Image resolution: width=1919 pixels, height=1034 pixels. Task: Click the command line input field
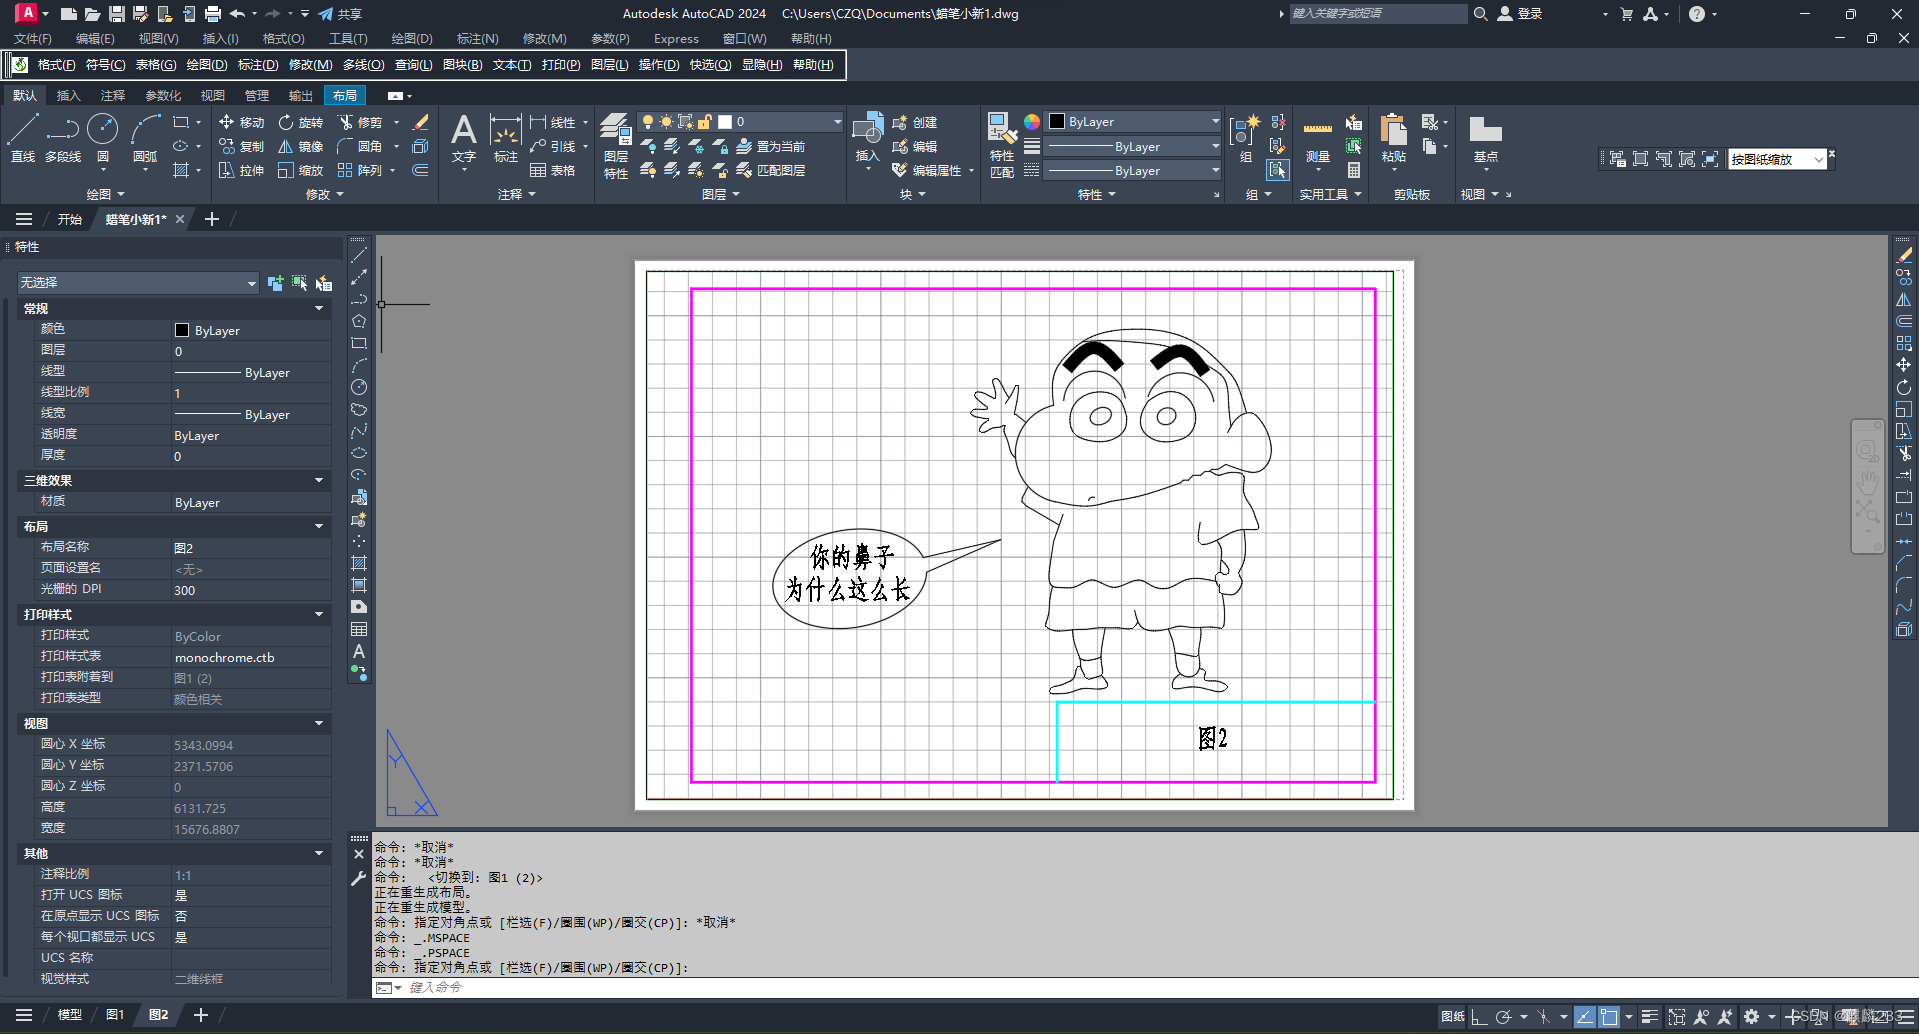point(1160,988)
